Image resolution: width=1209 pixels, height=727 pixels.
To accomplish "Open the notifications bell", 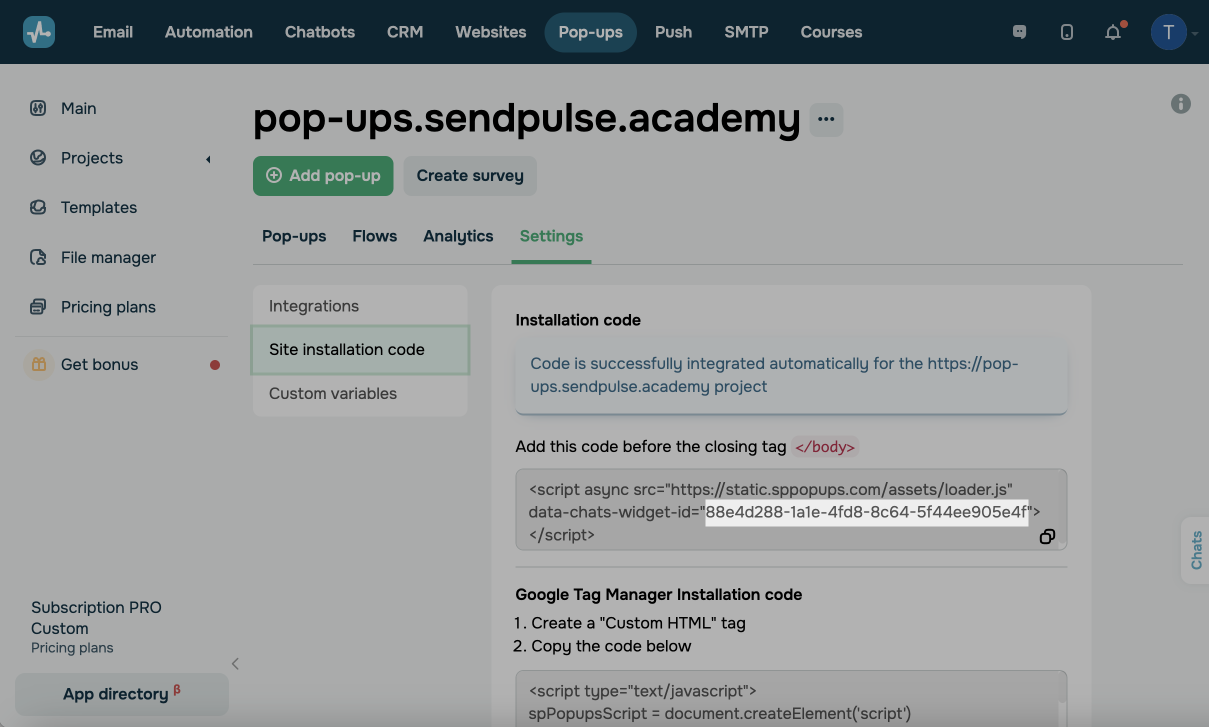I will [x=1113, y=32].
